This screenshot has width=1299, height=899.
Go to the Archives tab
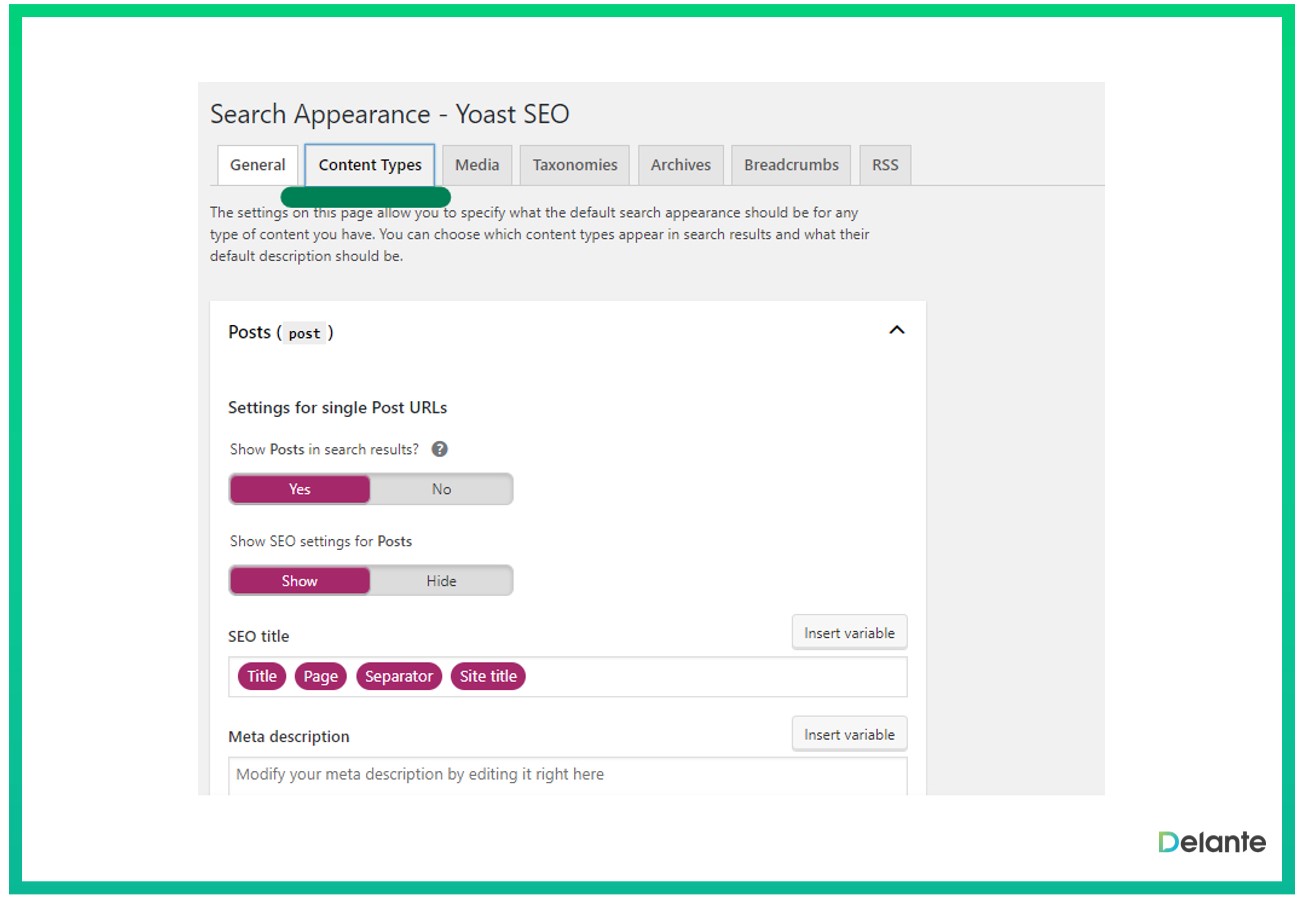[680, 164]
